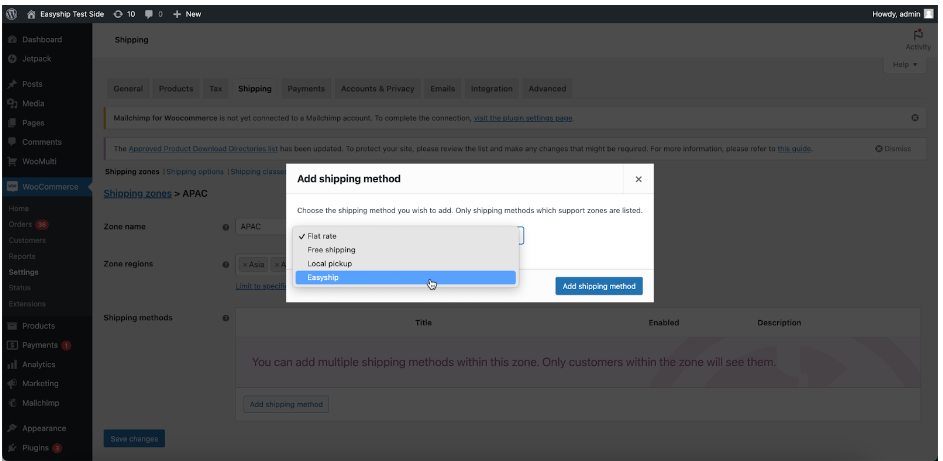Follow the visit the plugin settings page link
This screenshot has height=461, width=943.
click(523, 118)
